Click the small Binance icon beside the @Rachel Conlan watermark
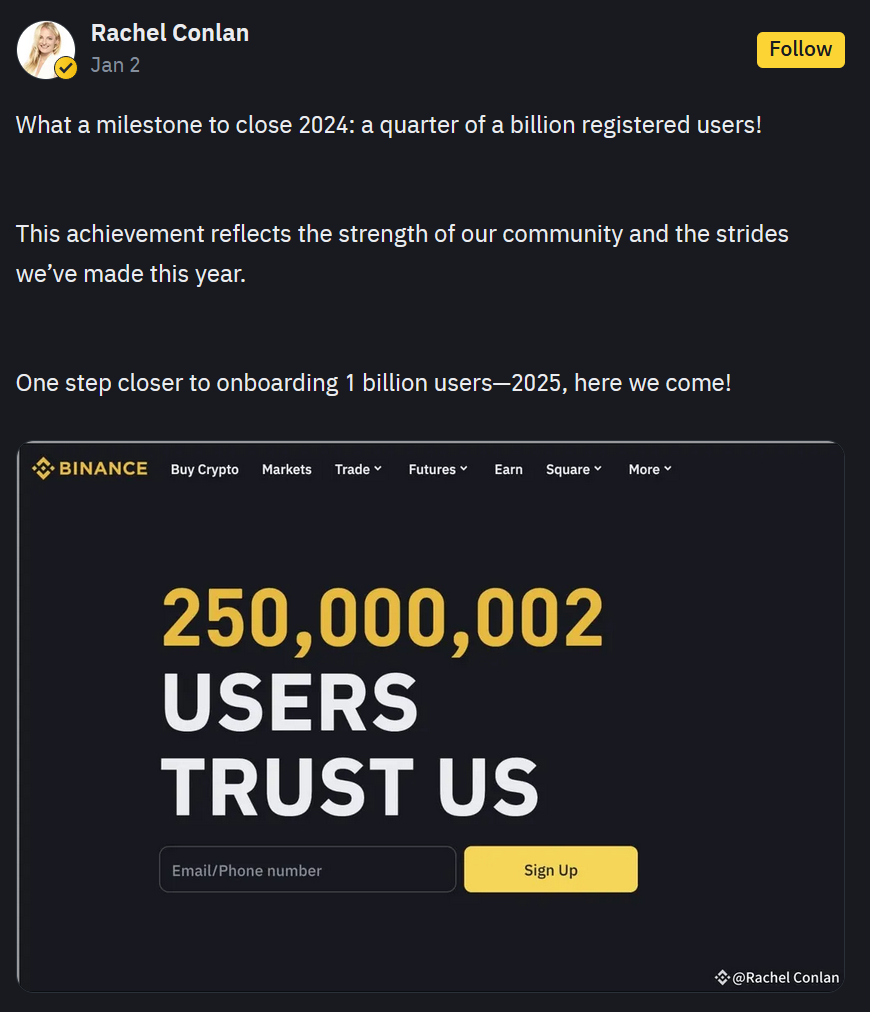The width and height of the screenshot is (870, 1012). pos(722,977)
